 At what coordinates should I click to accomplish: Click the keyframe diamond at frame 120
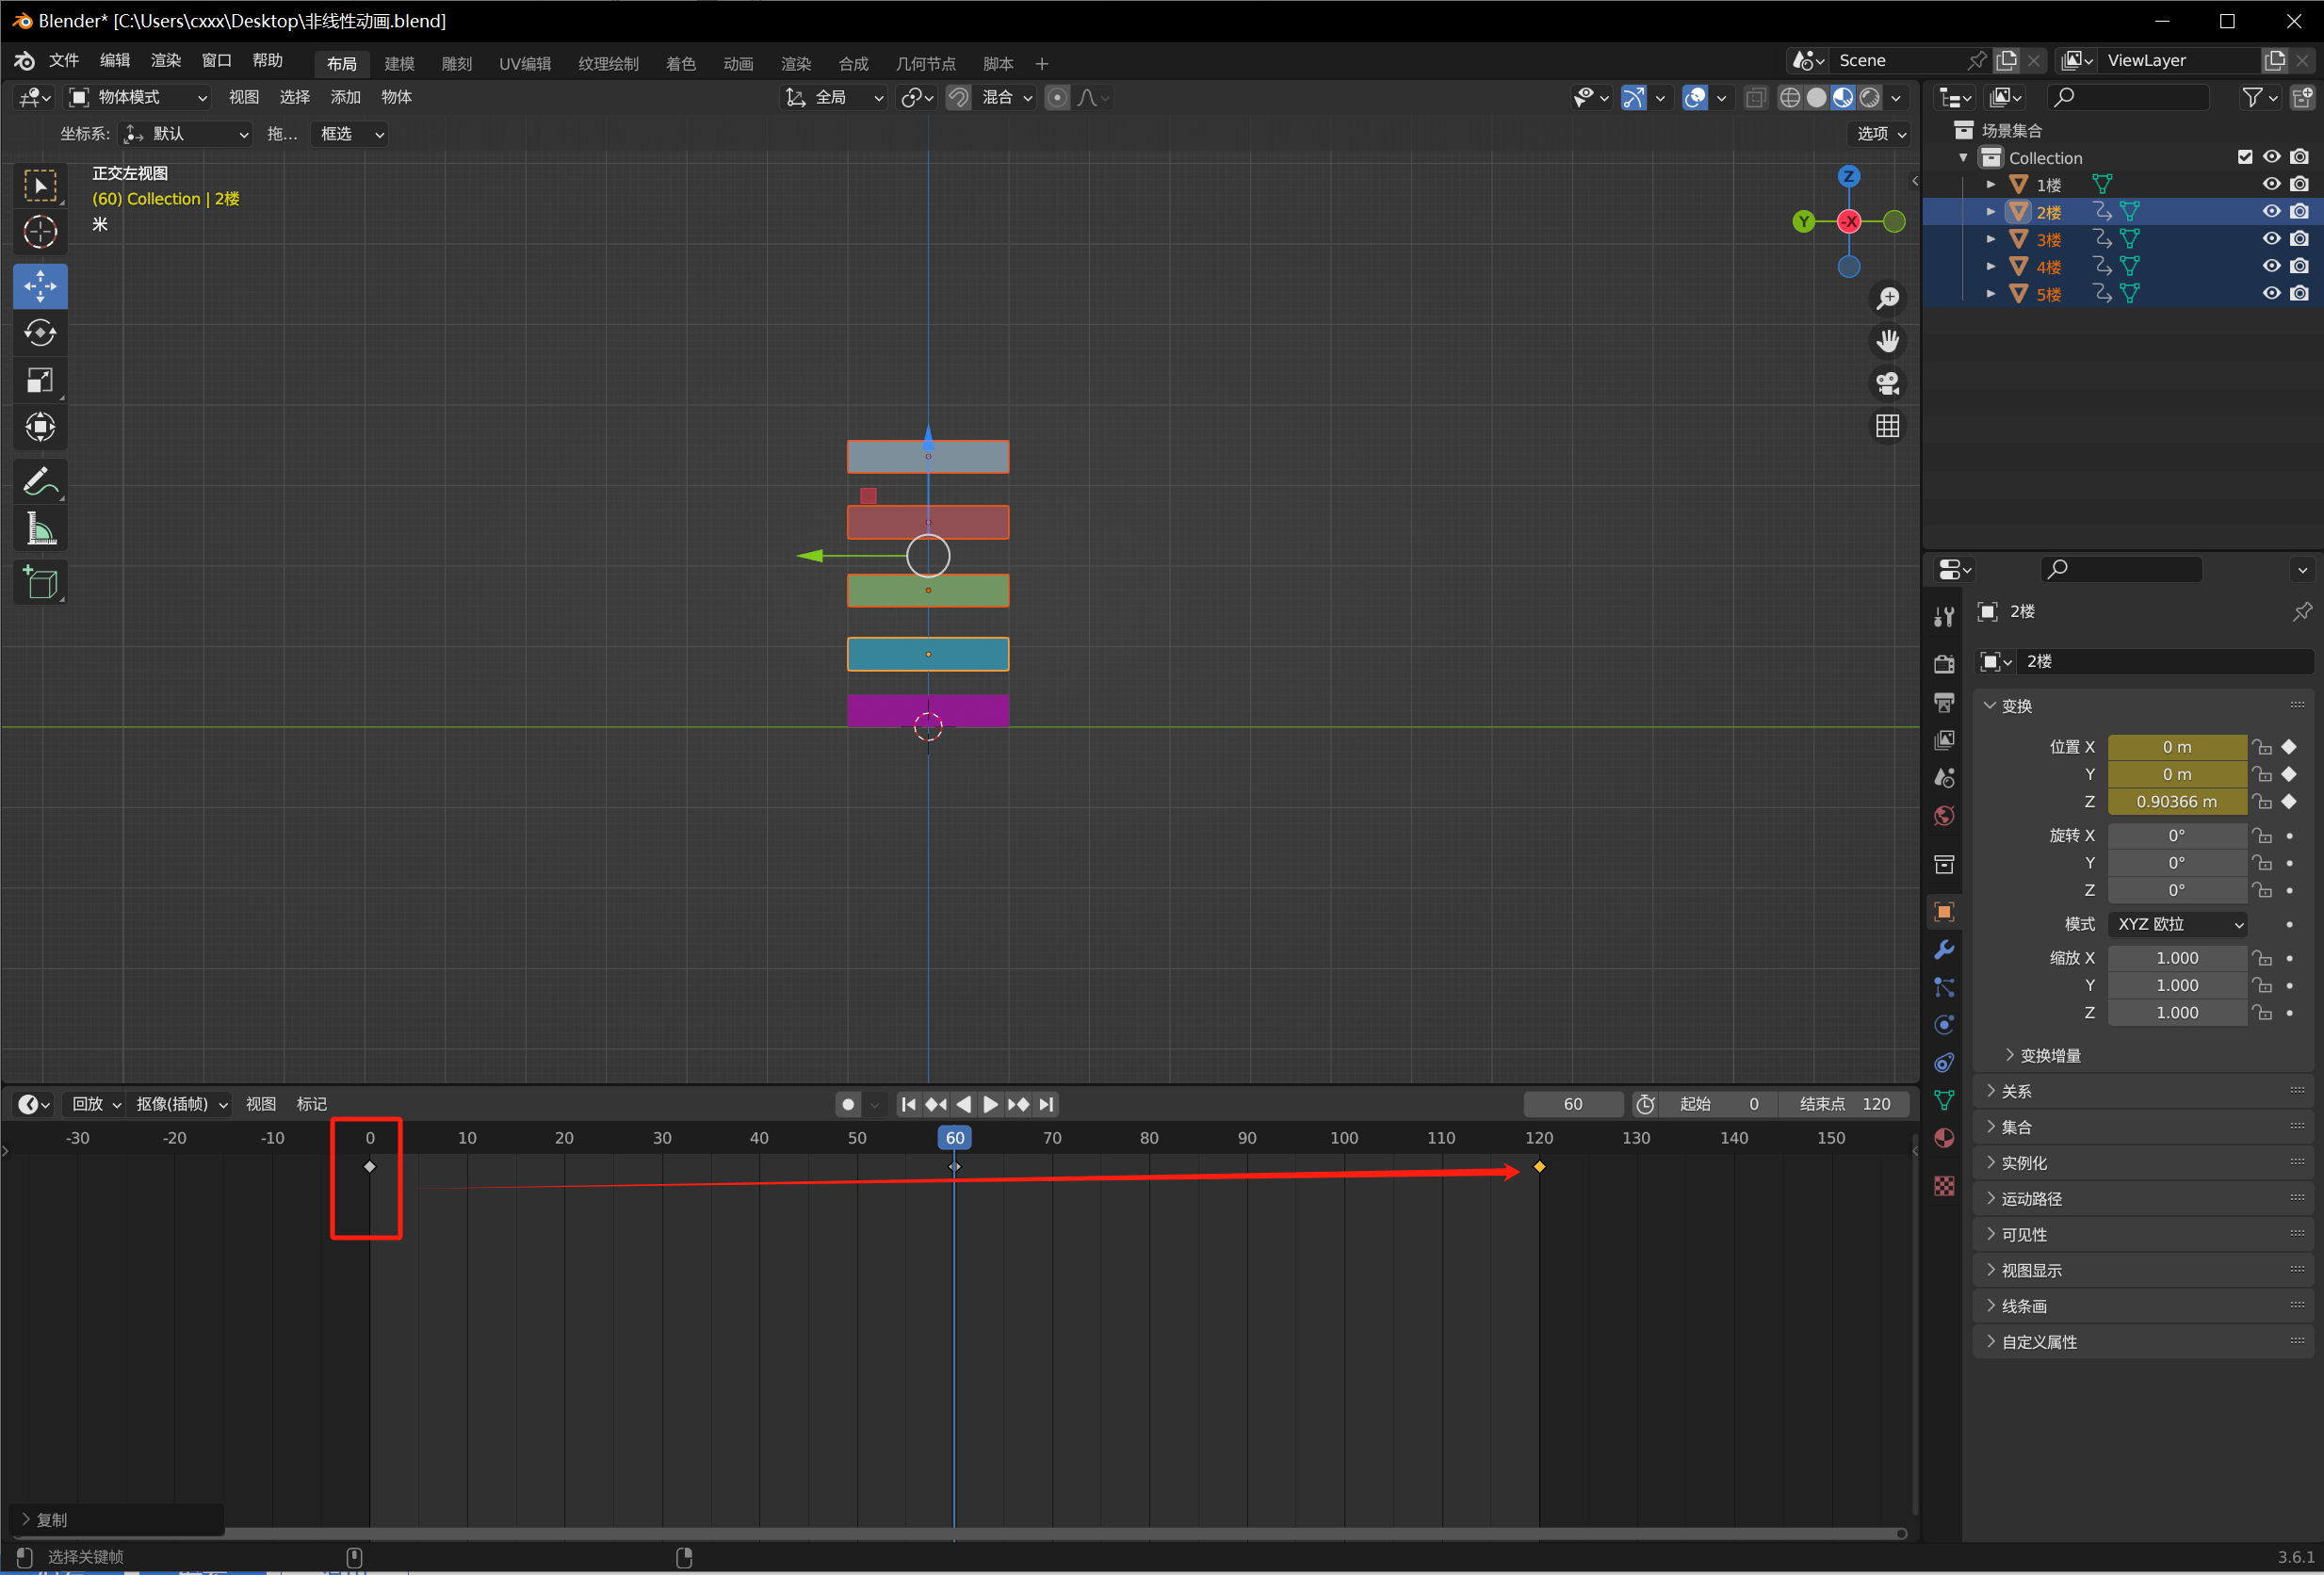click(1539, 1167)
